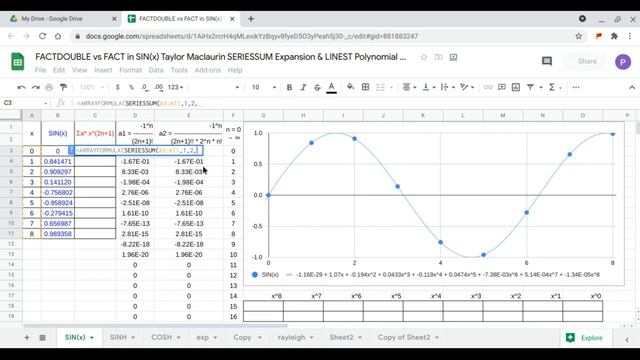
Task: Open the Add-ons menu
Action: point(208,70)
